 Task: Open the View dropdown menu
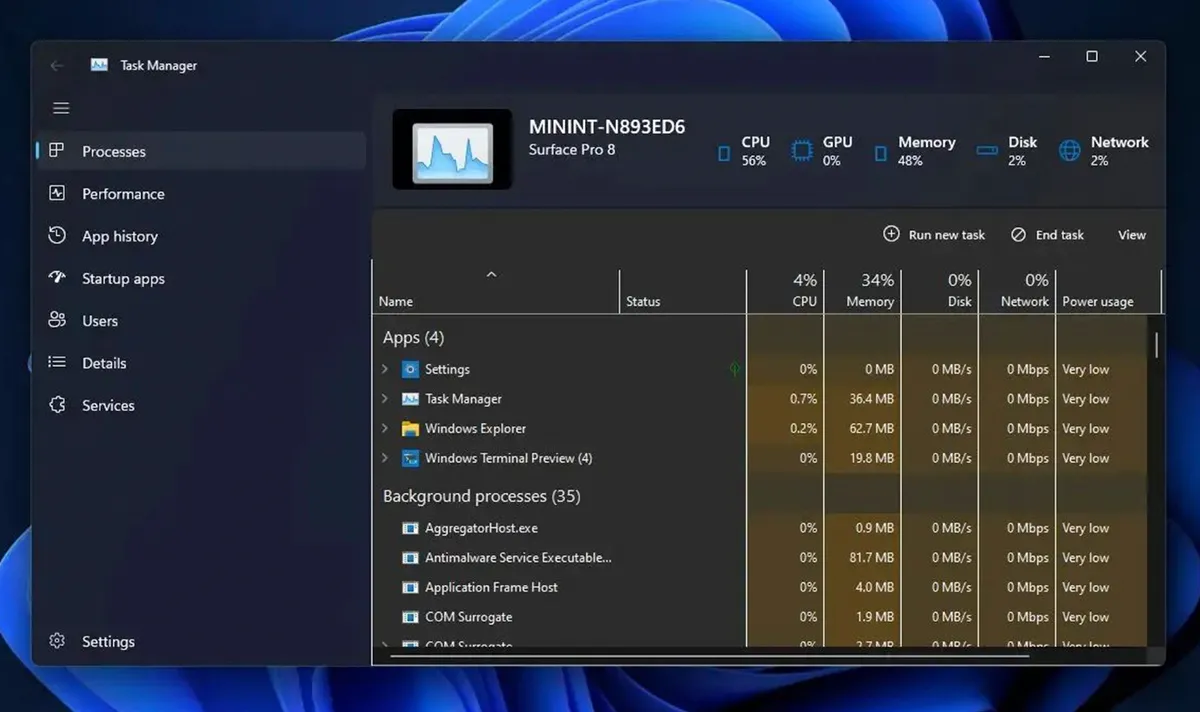(1131, 235)
